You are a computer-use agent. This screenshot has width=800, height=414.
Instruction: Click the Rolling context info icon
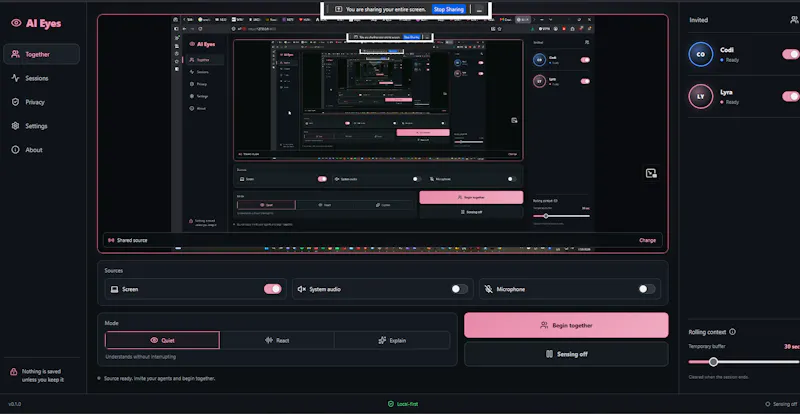tap(733, 332)
